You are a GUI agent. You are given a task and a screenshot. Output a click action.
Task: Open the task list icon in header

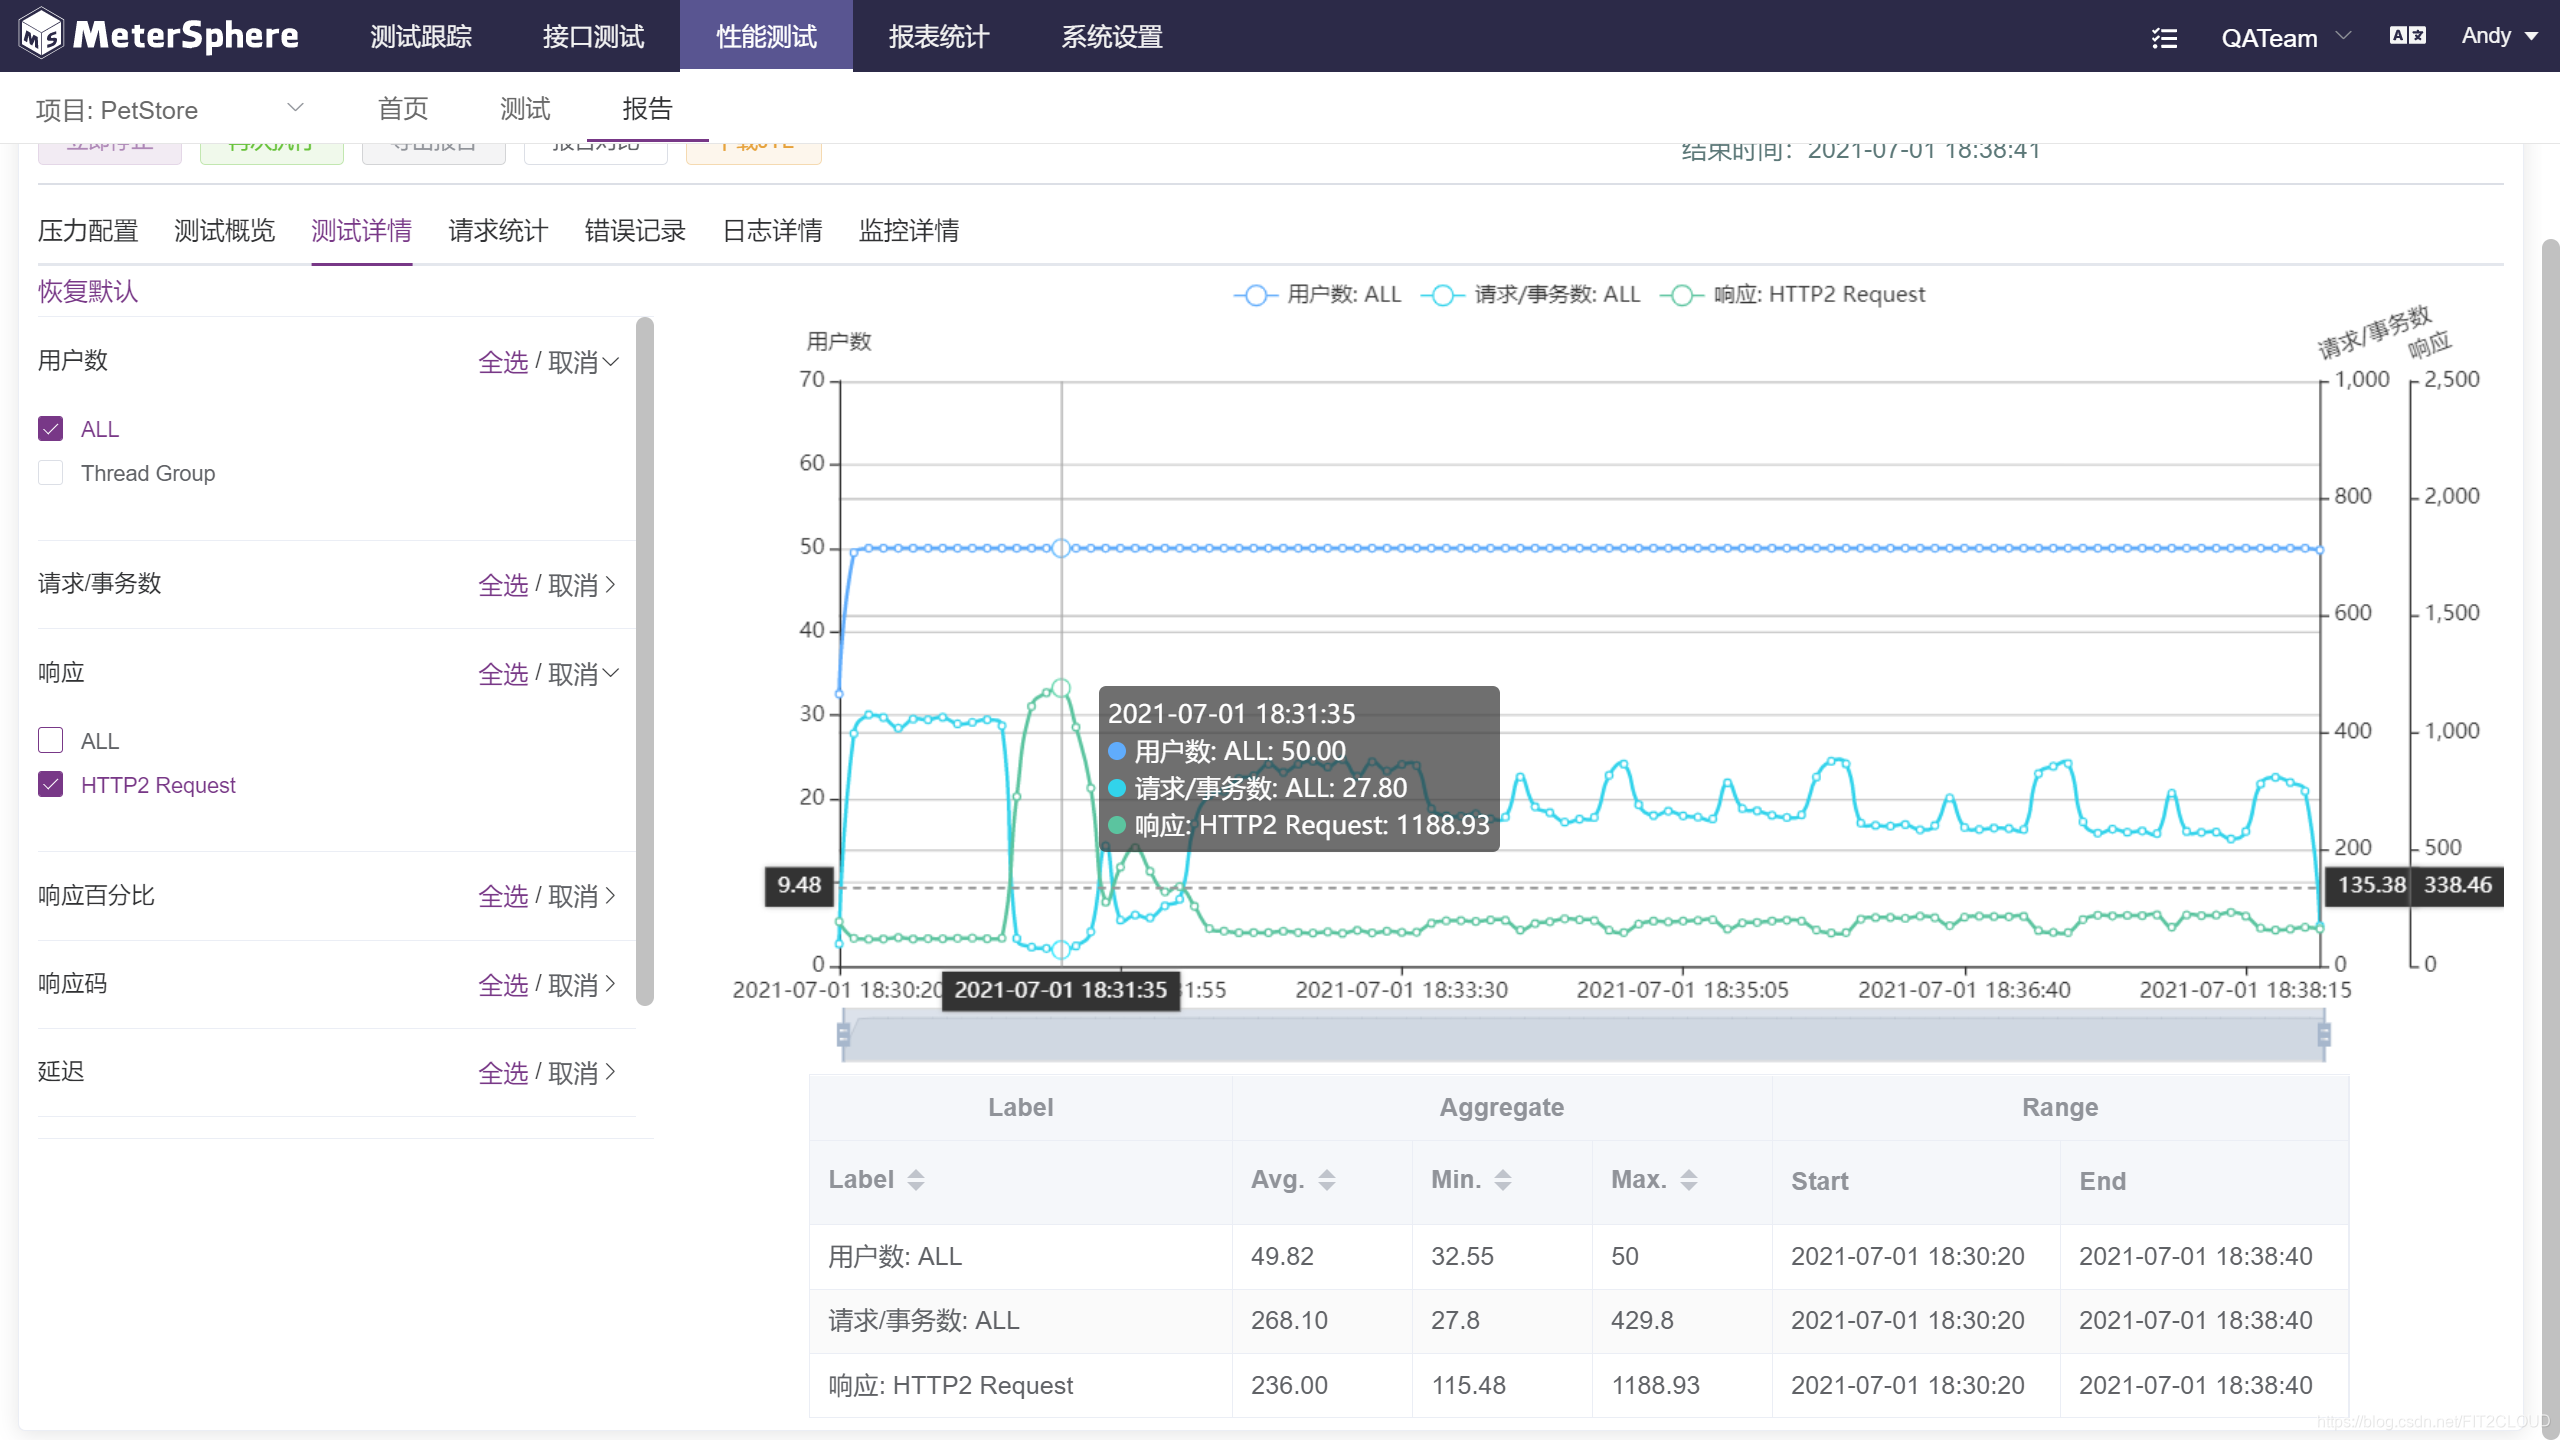2164,38
